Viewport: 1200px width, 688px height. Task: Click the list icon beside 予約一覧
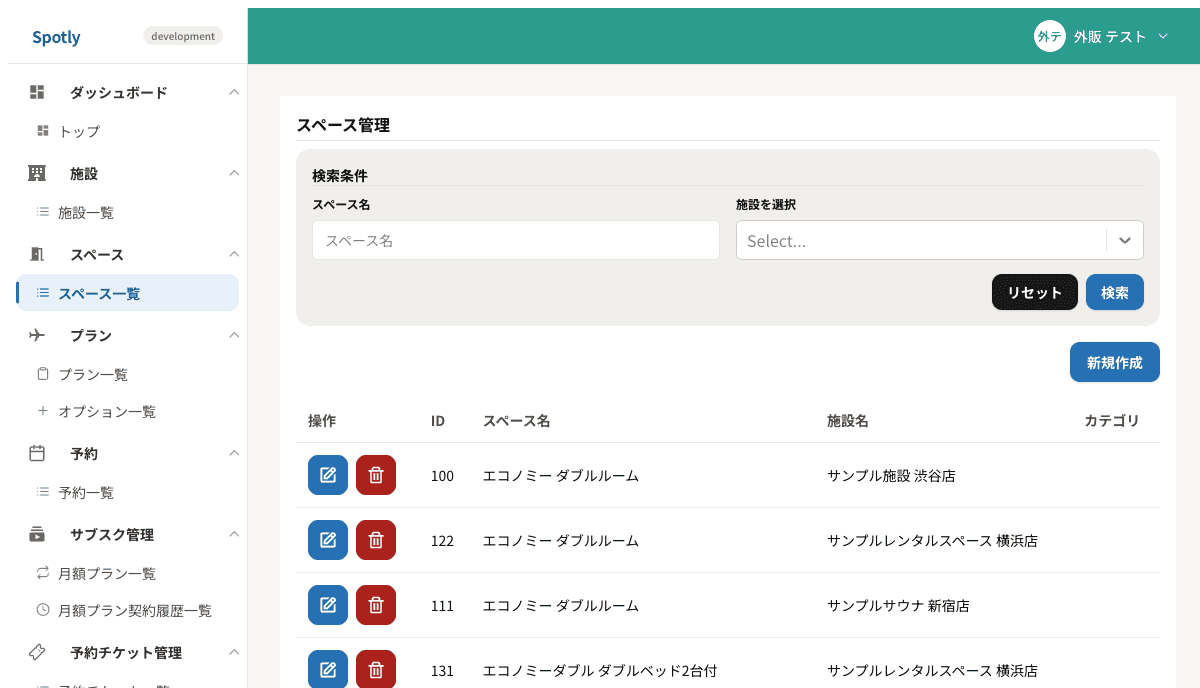tap(43, 492)
